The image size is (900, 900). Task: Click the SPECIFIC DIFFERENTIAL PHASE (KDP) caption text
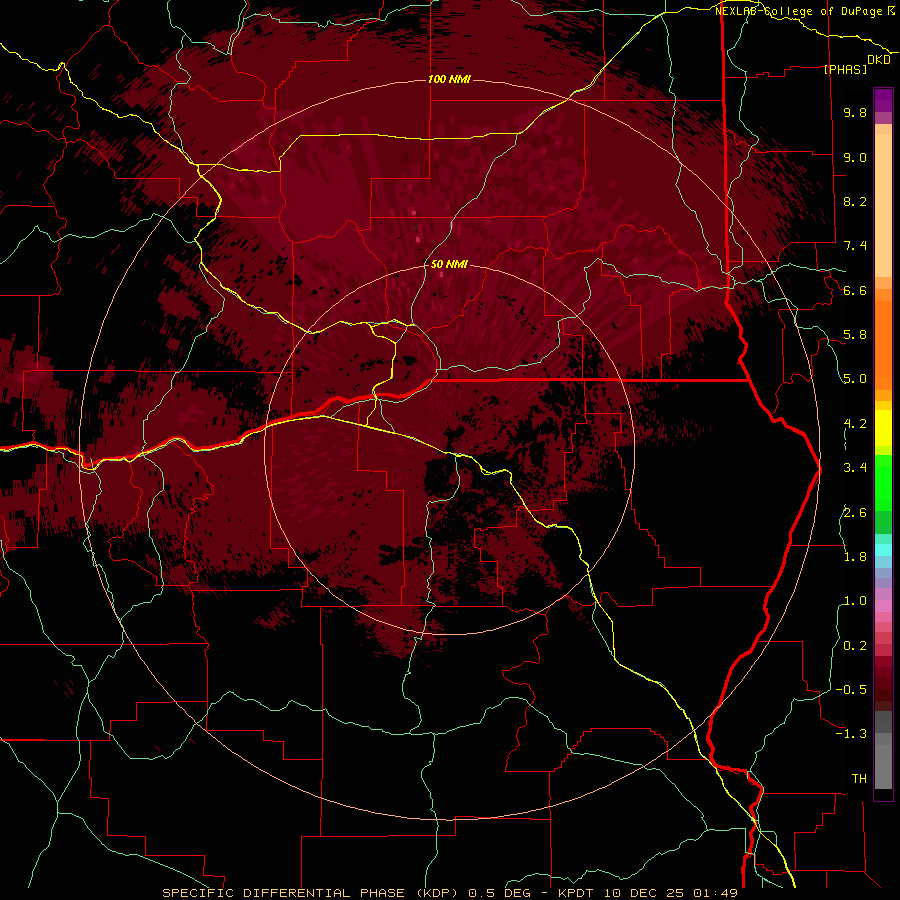tap(308, 893)
